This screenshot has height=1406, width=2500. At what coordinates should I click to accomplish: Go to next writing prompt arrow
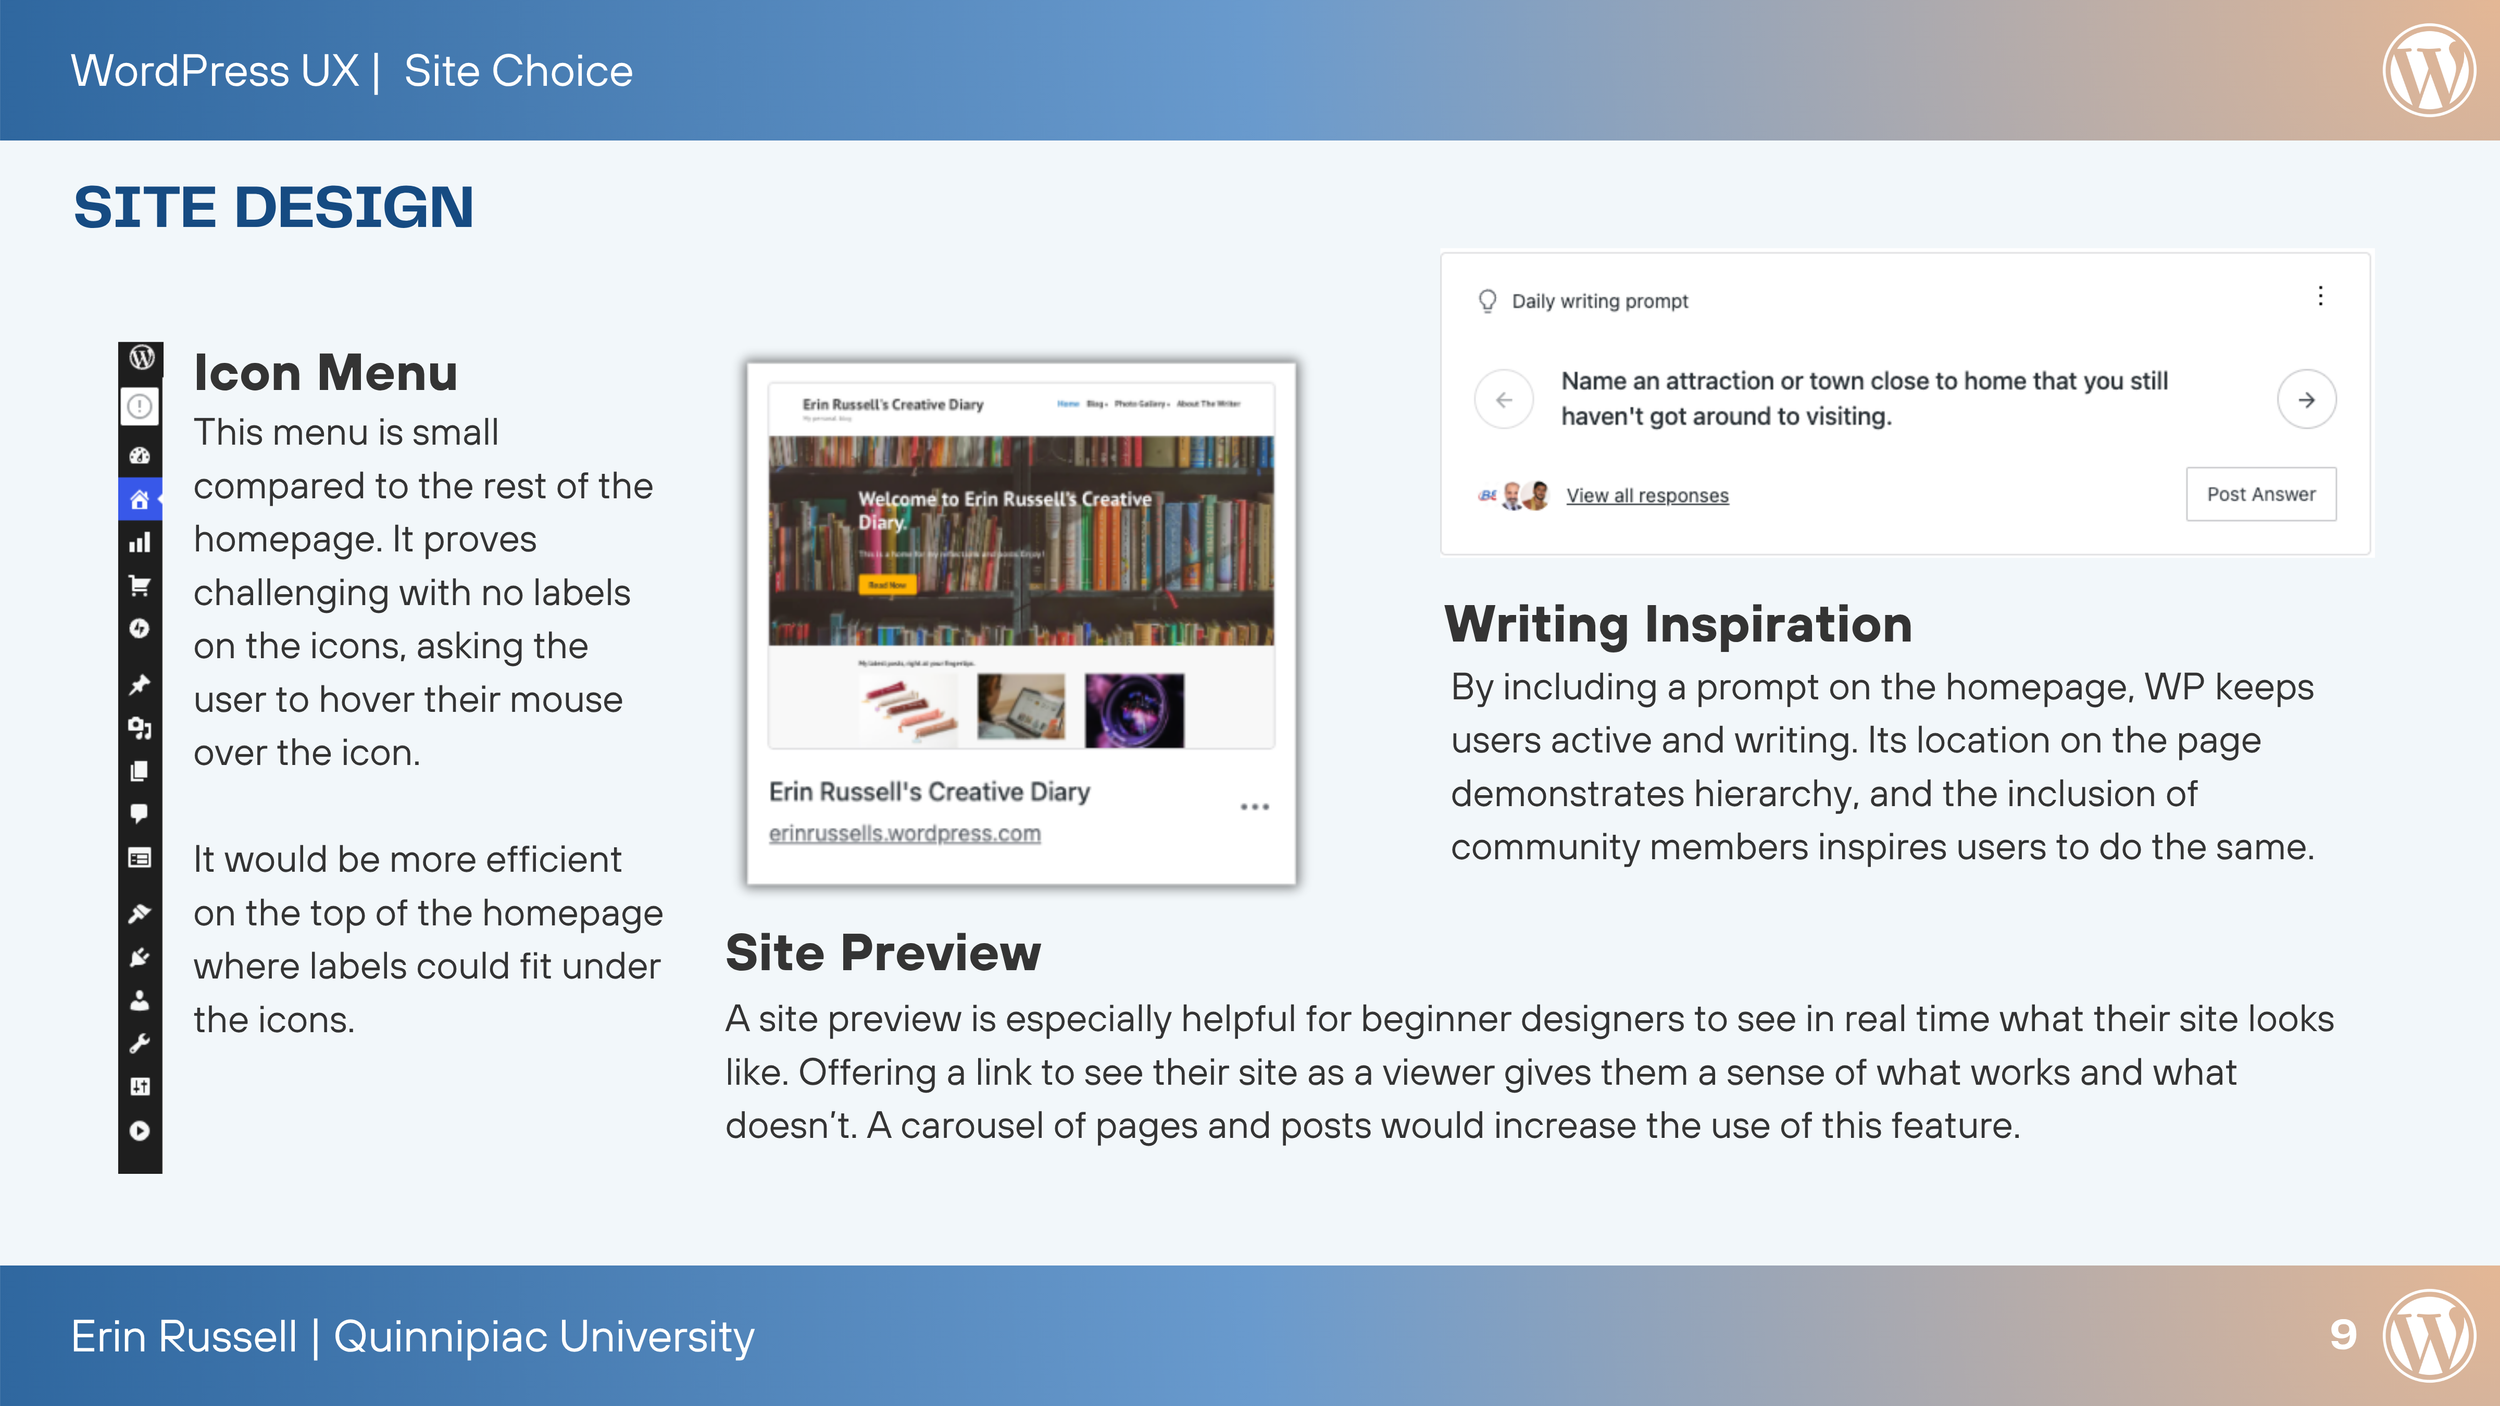coord(2306,400)
